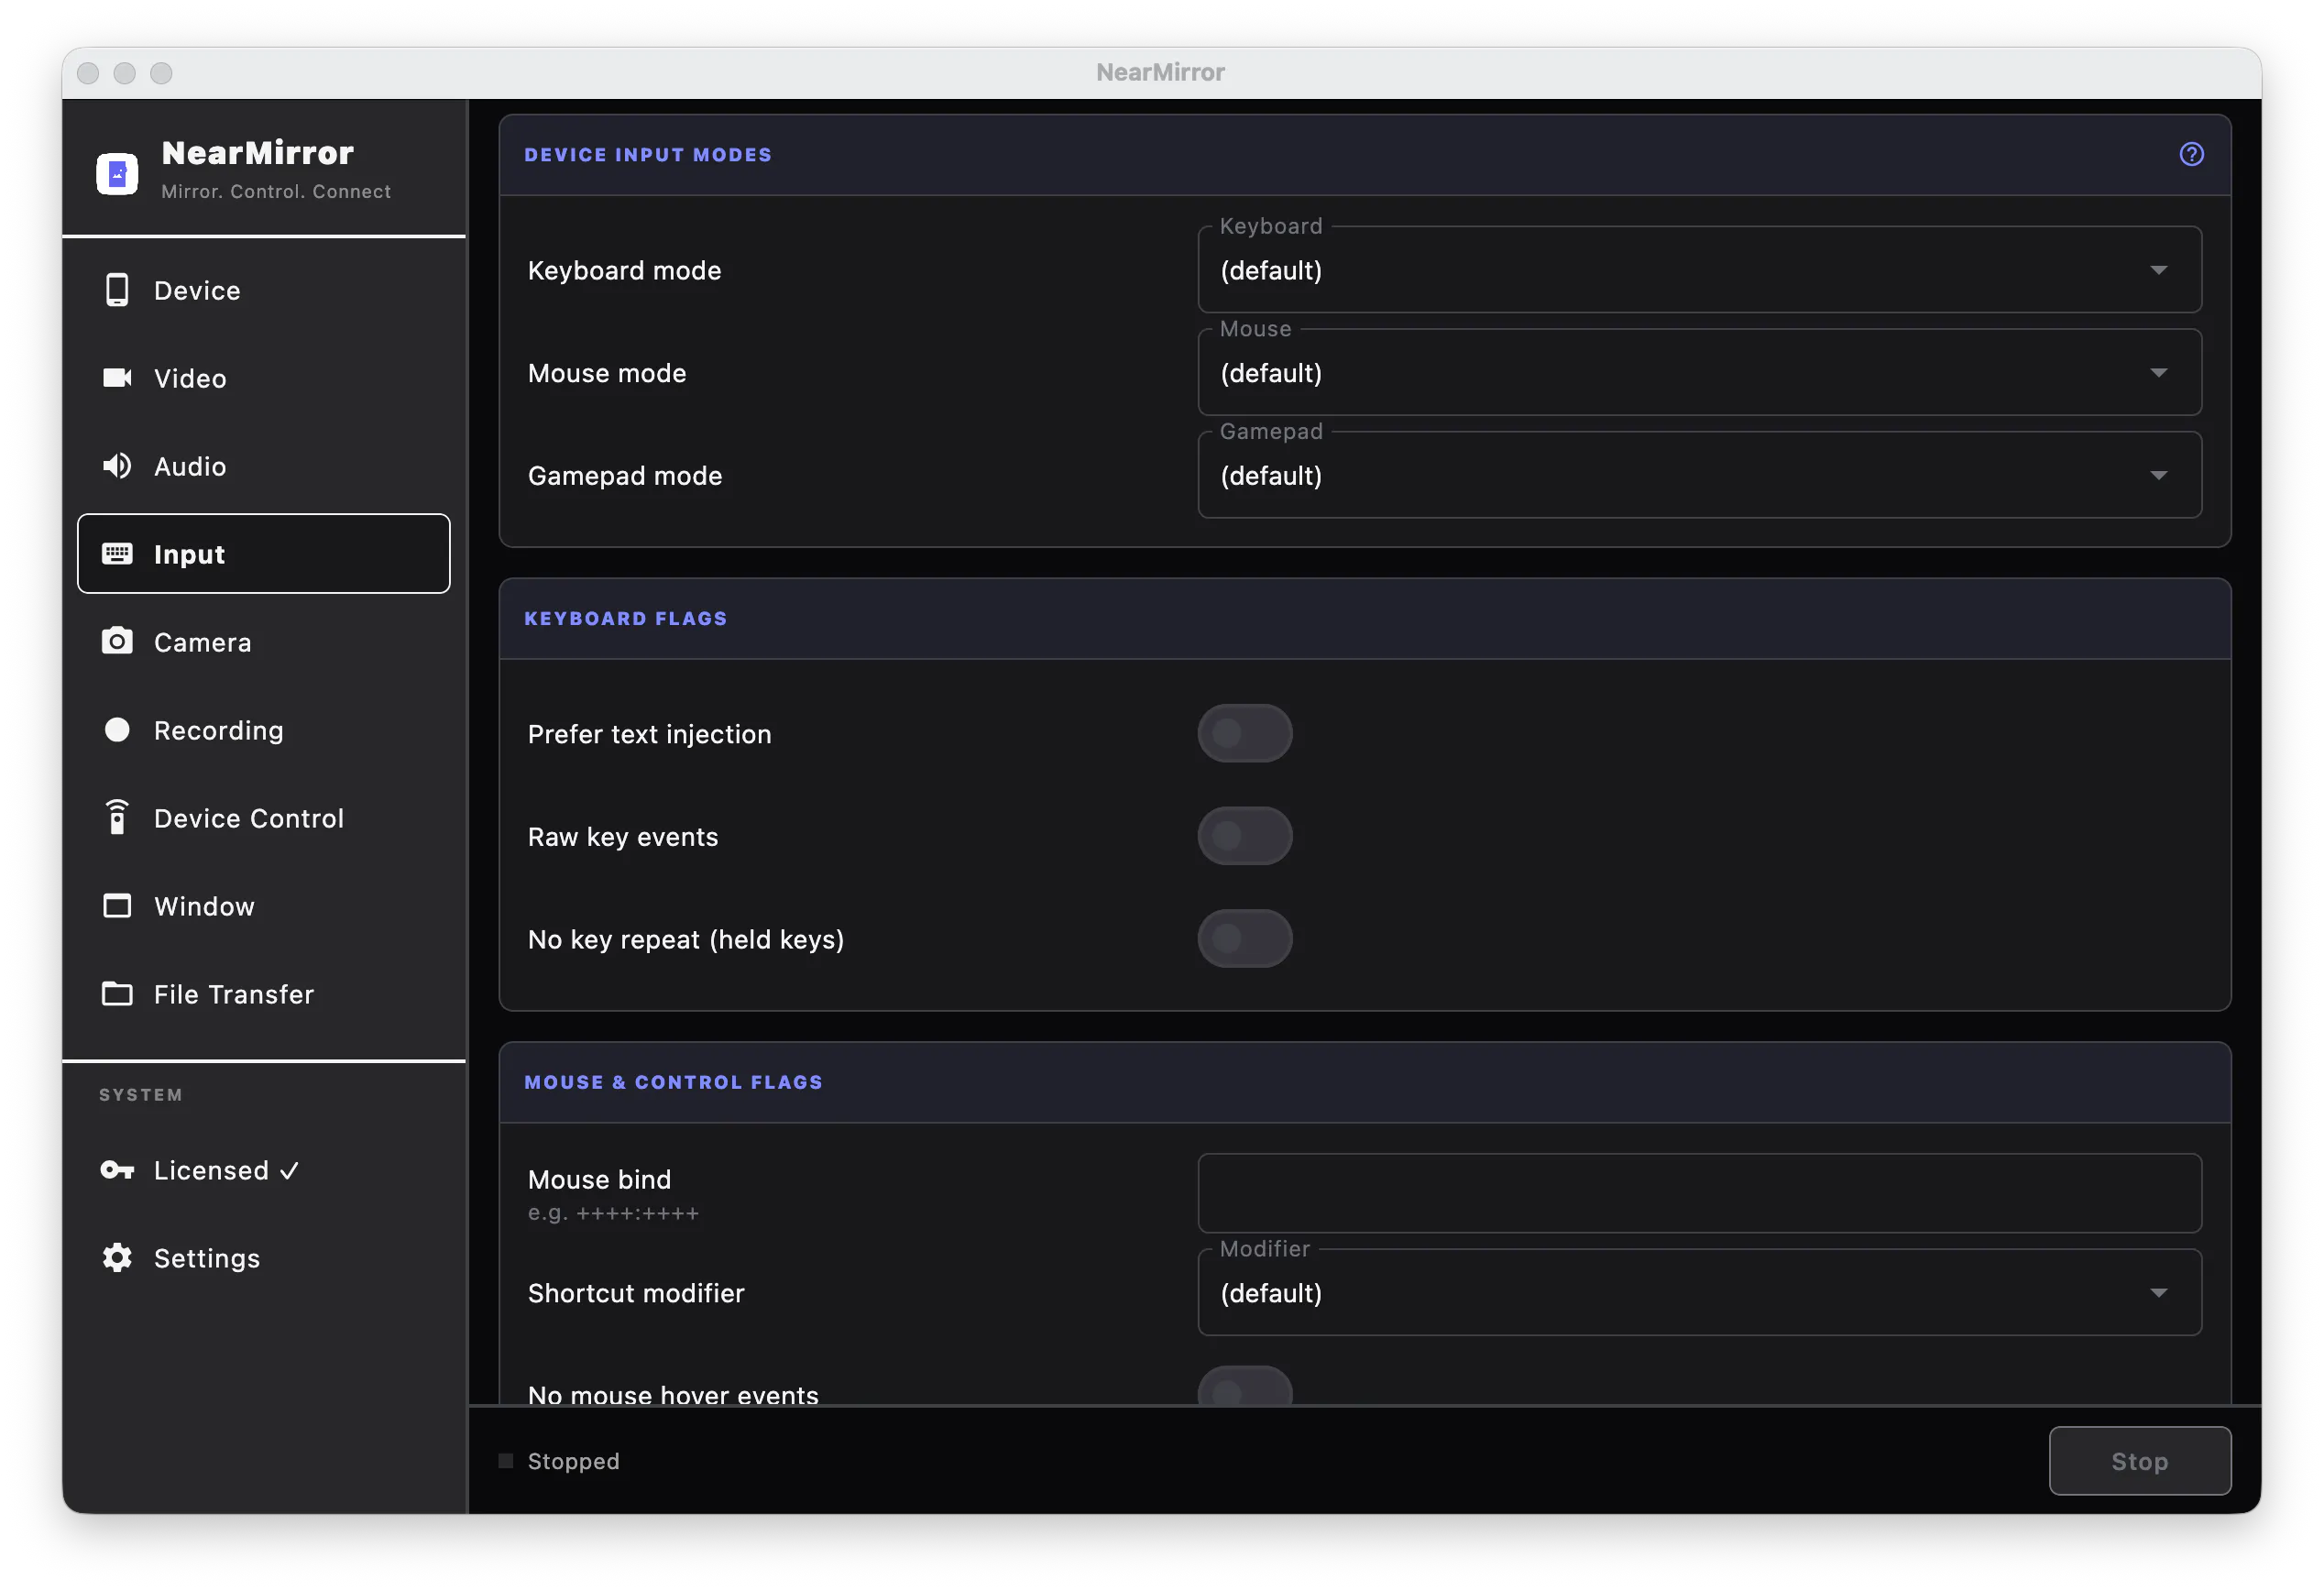Click the SYSTEM sidebar heading
Screen dimensions: 2324x1591
click(x=141, y=1095)
